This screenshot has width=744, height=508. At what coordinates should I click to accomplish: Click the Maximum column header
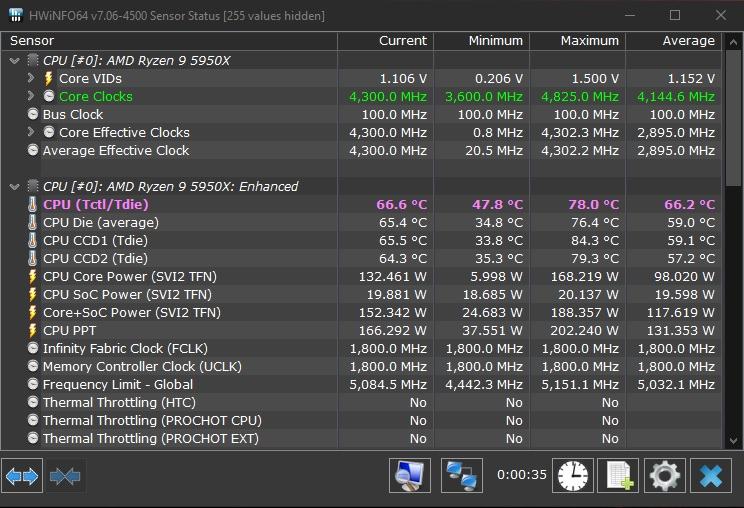click(x=577, y=41)
